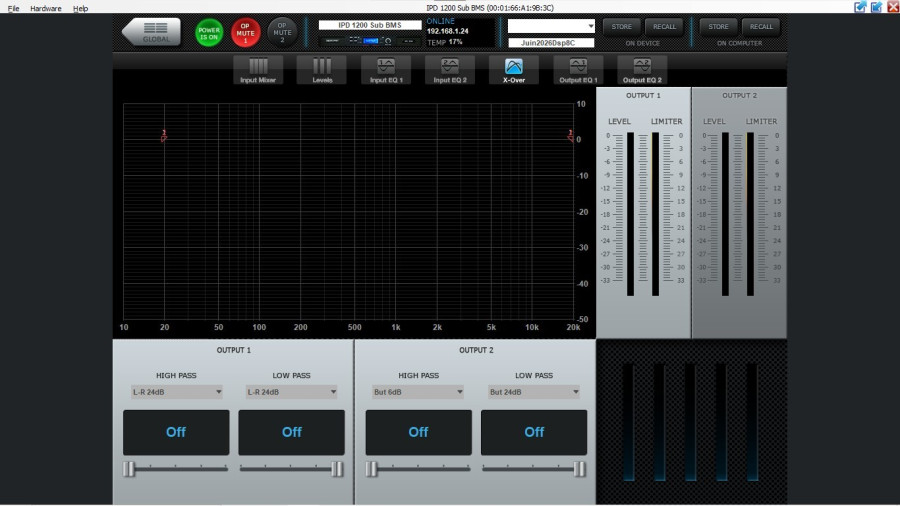Store preset On Computer

(x=718, y=27)
